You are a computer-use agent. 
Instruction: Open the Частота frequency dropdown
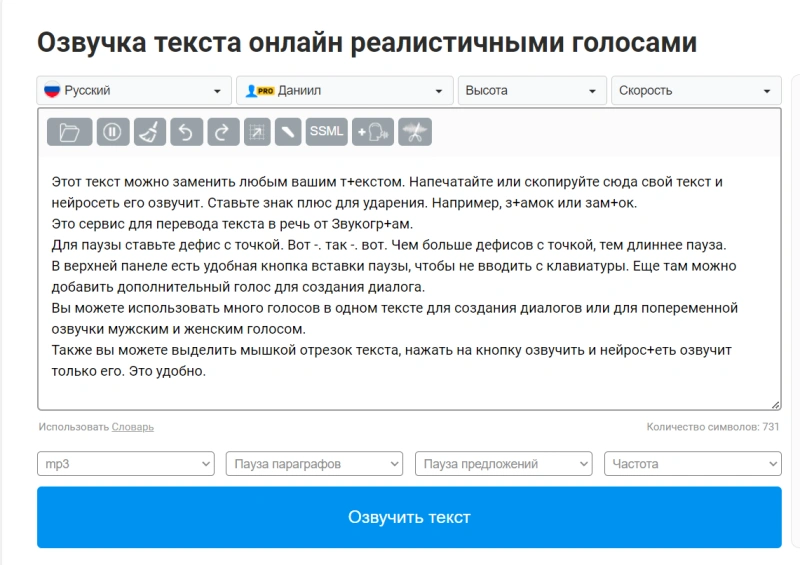pos(693,463)
